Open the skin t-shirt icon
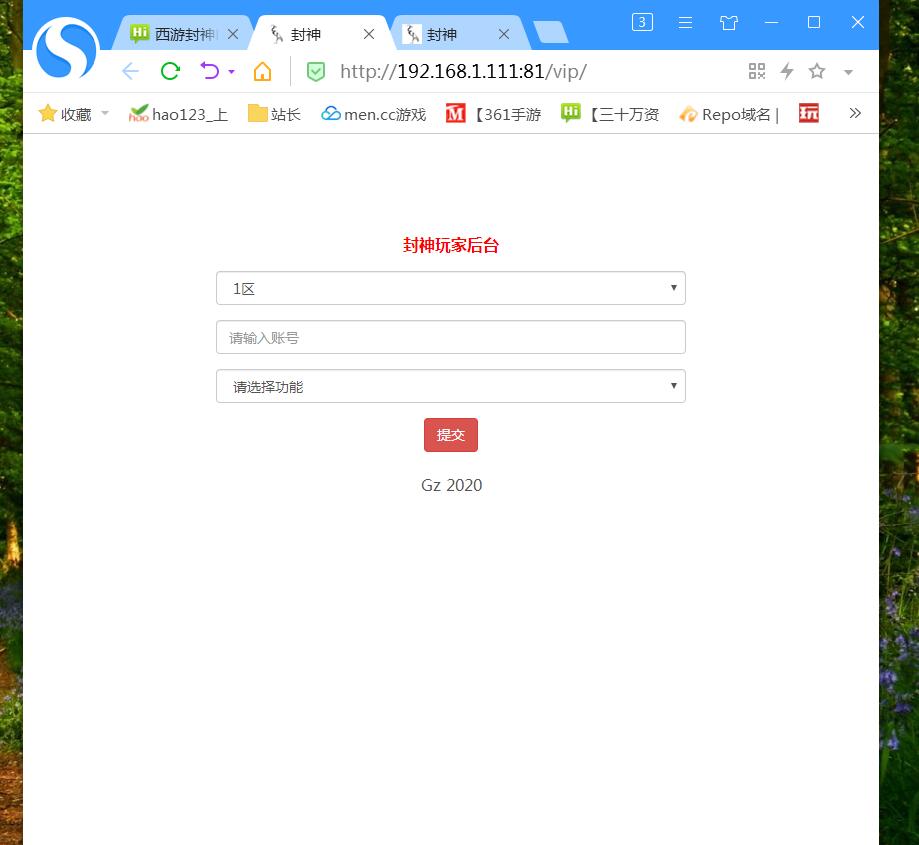 click(729, 22)
